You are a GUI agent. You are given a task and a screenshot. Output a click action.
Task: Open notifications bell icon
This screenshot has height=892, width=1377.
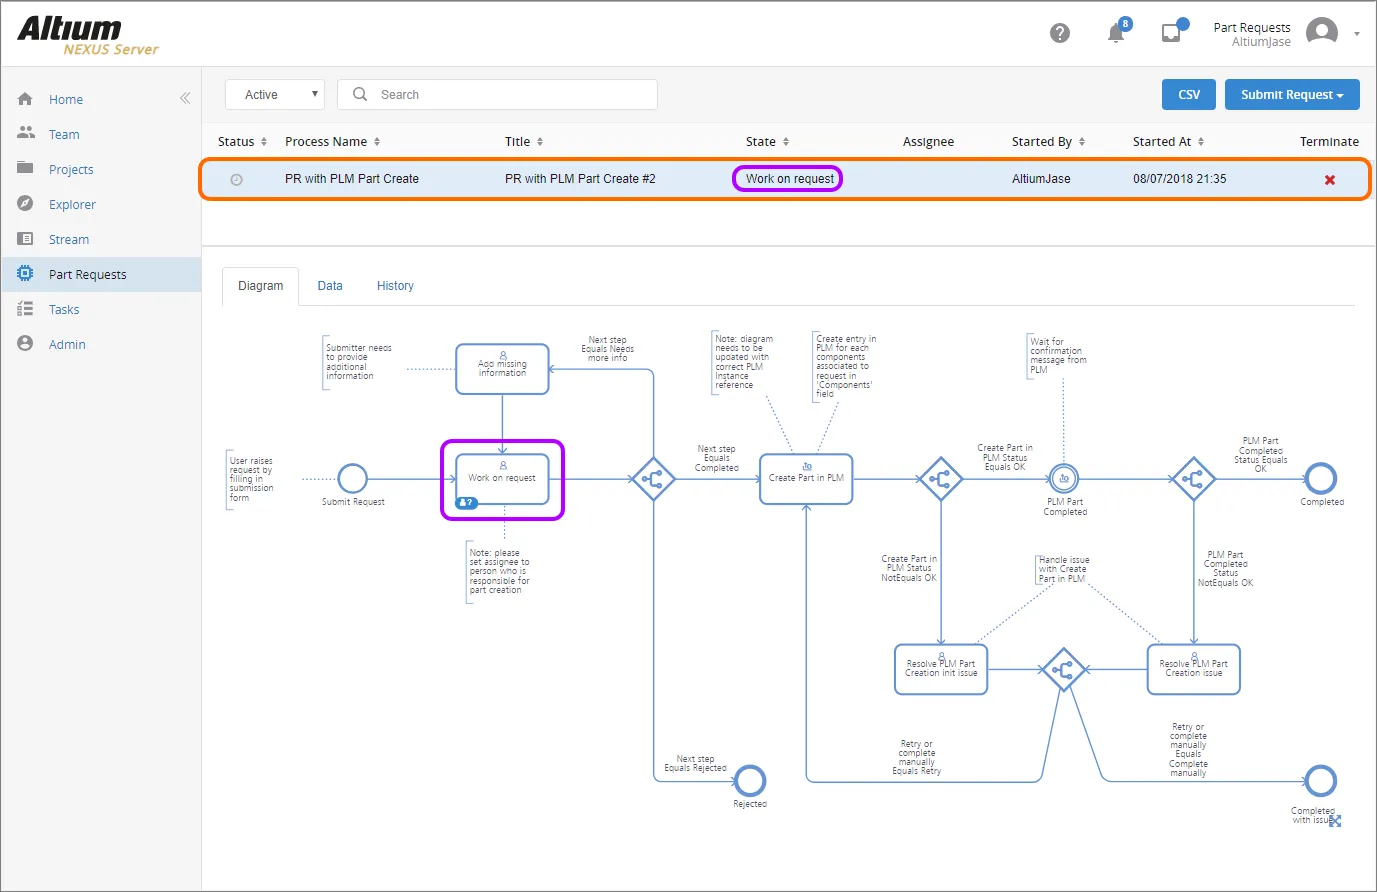click(x=1116, y=33)
